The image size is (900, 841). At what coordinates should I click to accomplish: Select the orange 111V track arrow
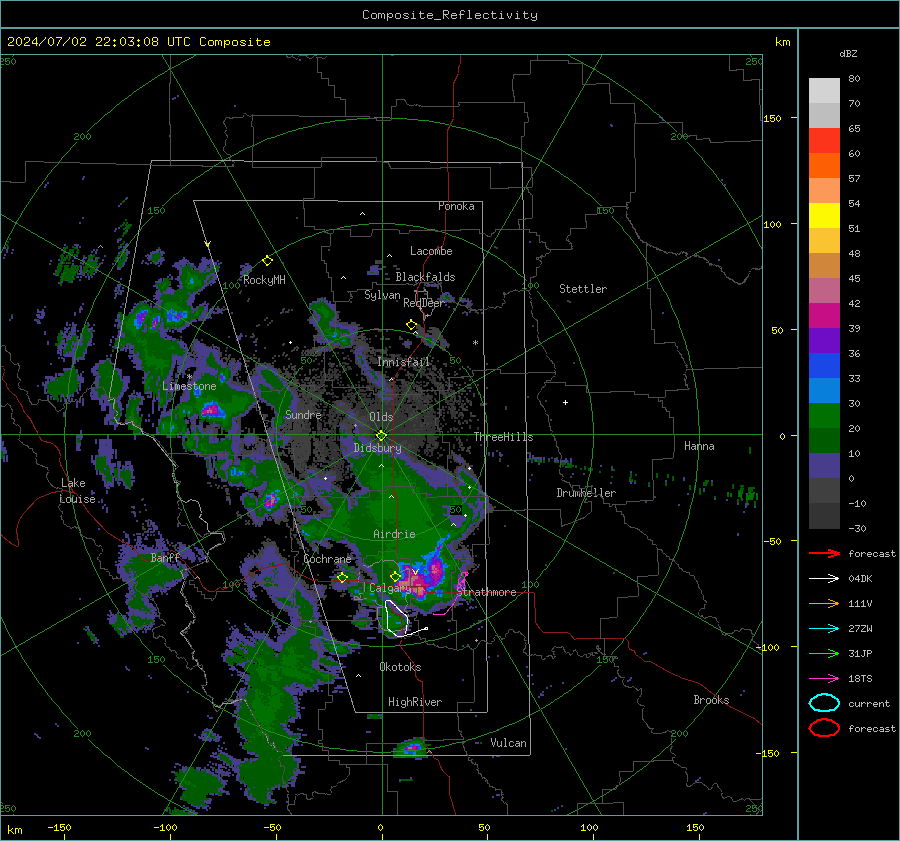(x=824, y=603)
